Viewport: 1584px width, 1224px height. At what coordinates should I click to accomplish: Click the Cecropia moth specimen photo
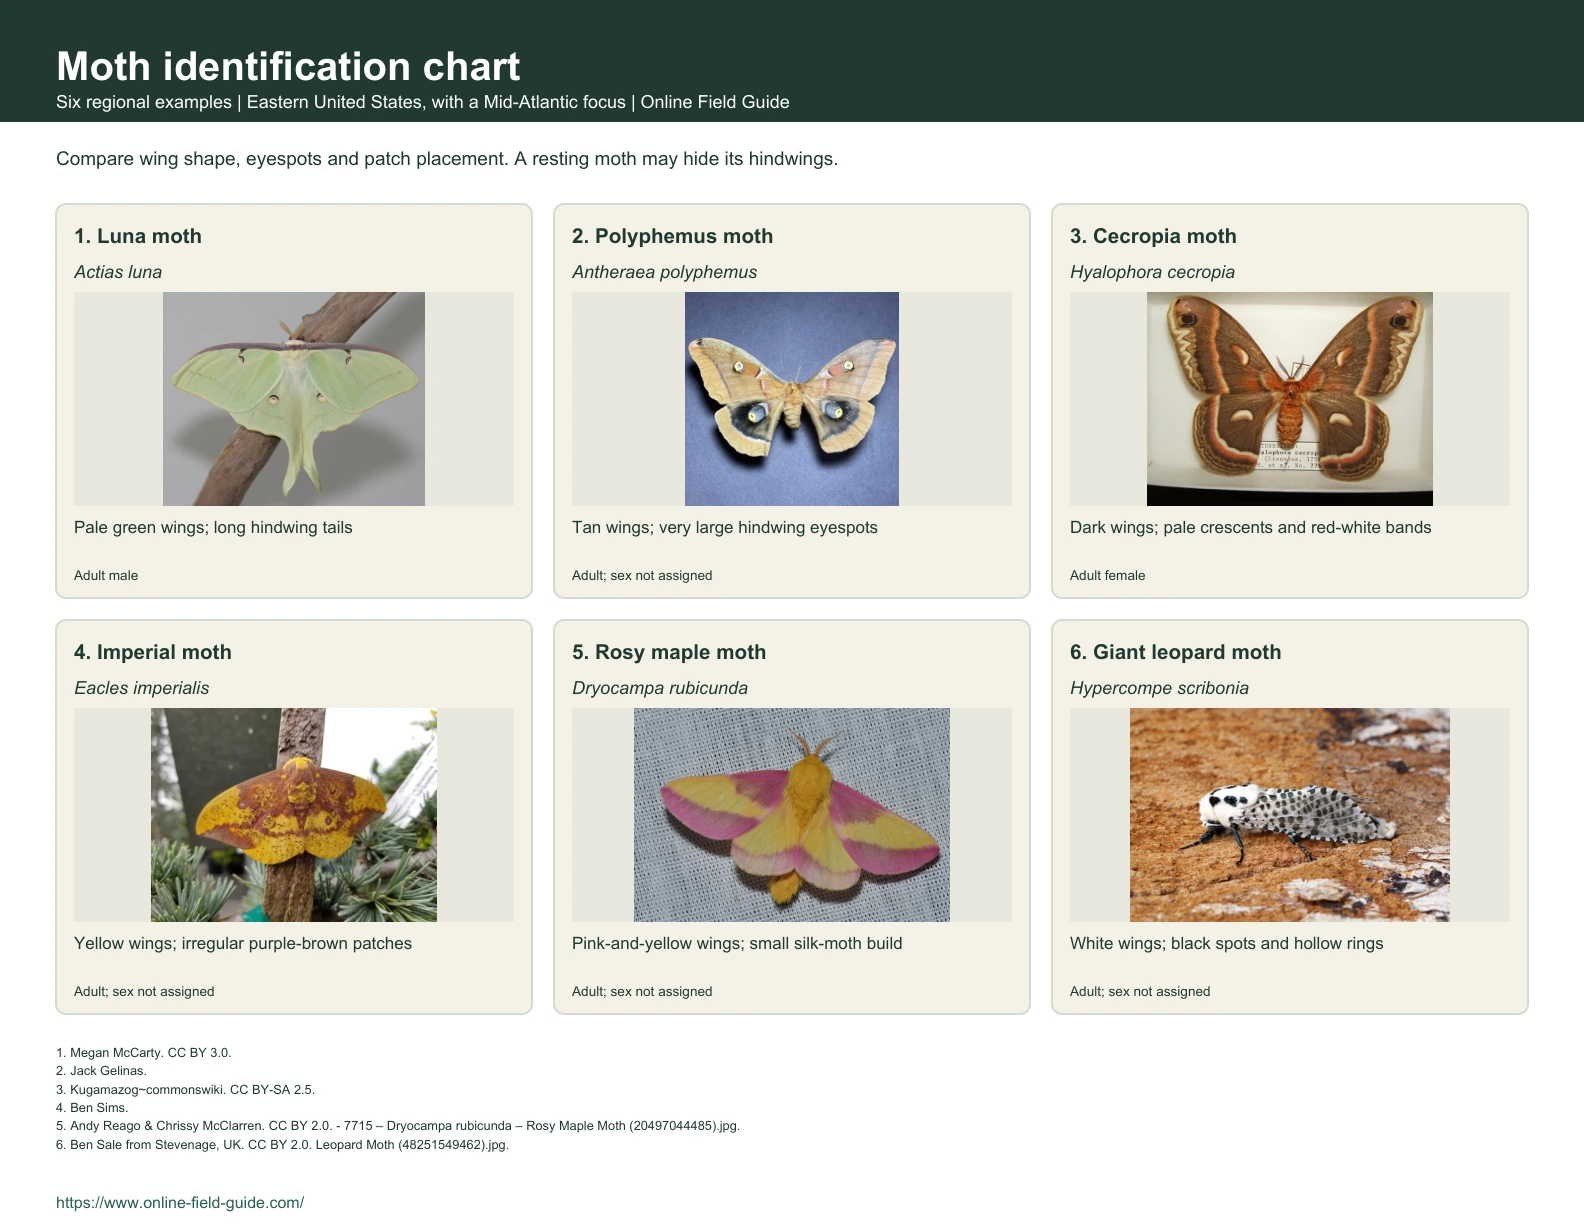pos(1290,399)
